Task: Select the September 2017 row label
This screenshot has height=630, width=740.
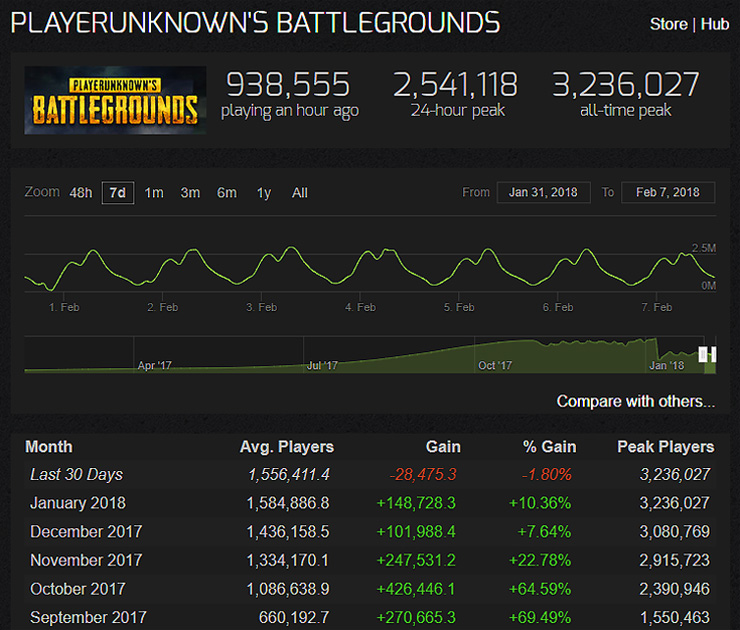Action: tap(88, 617)
